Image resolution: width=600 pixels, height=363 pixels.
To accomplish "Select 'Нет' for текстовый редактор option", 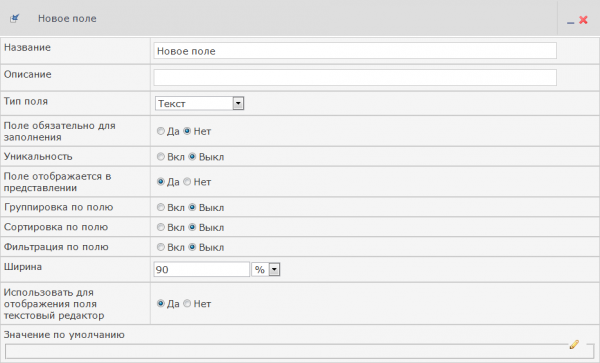I will pos(187,303).
